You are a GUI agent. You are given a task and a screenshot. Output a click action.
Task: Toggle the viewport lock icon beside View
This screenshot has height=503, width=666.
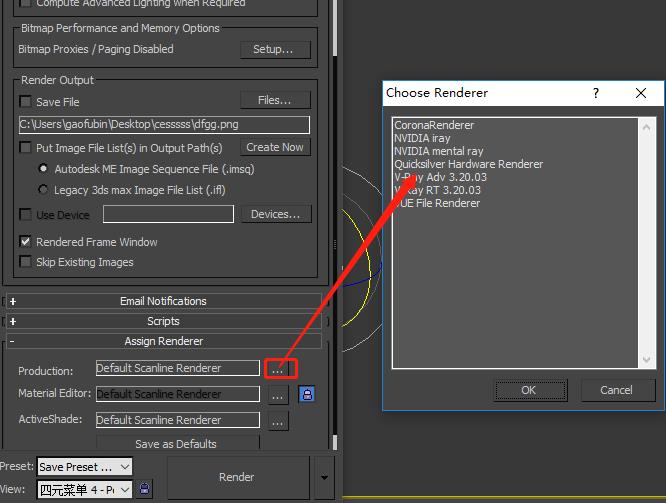145,489
